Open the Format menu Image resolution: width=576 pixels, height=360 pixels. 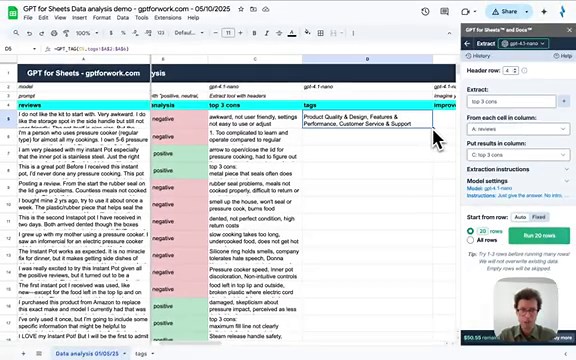pos(102,18)
